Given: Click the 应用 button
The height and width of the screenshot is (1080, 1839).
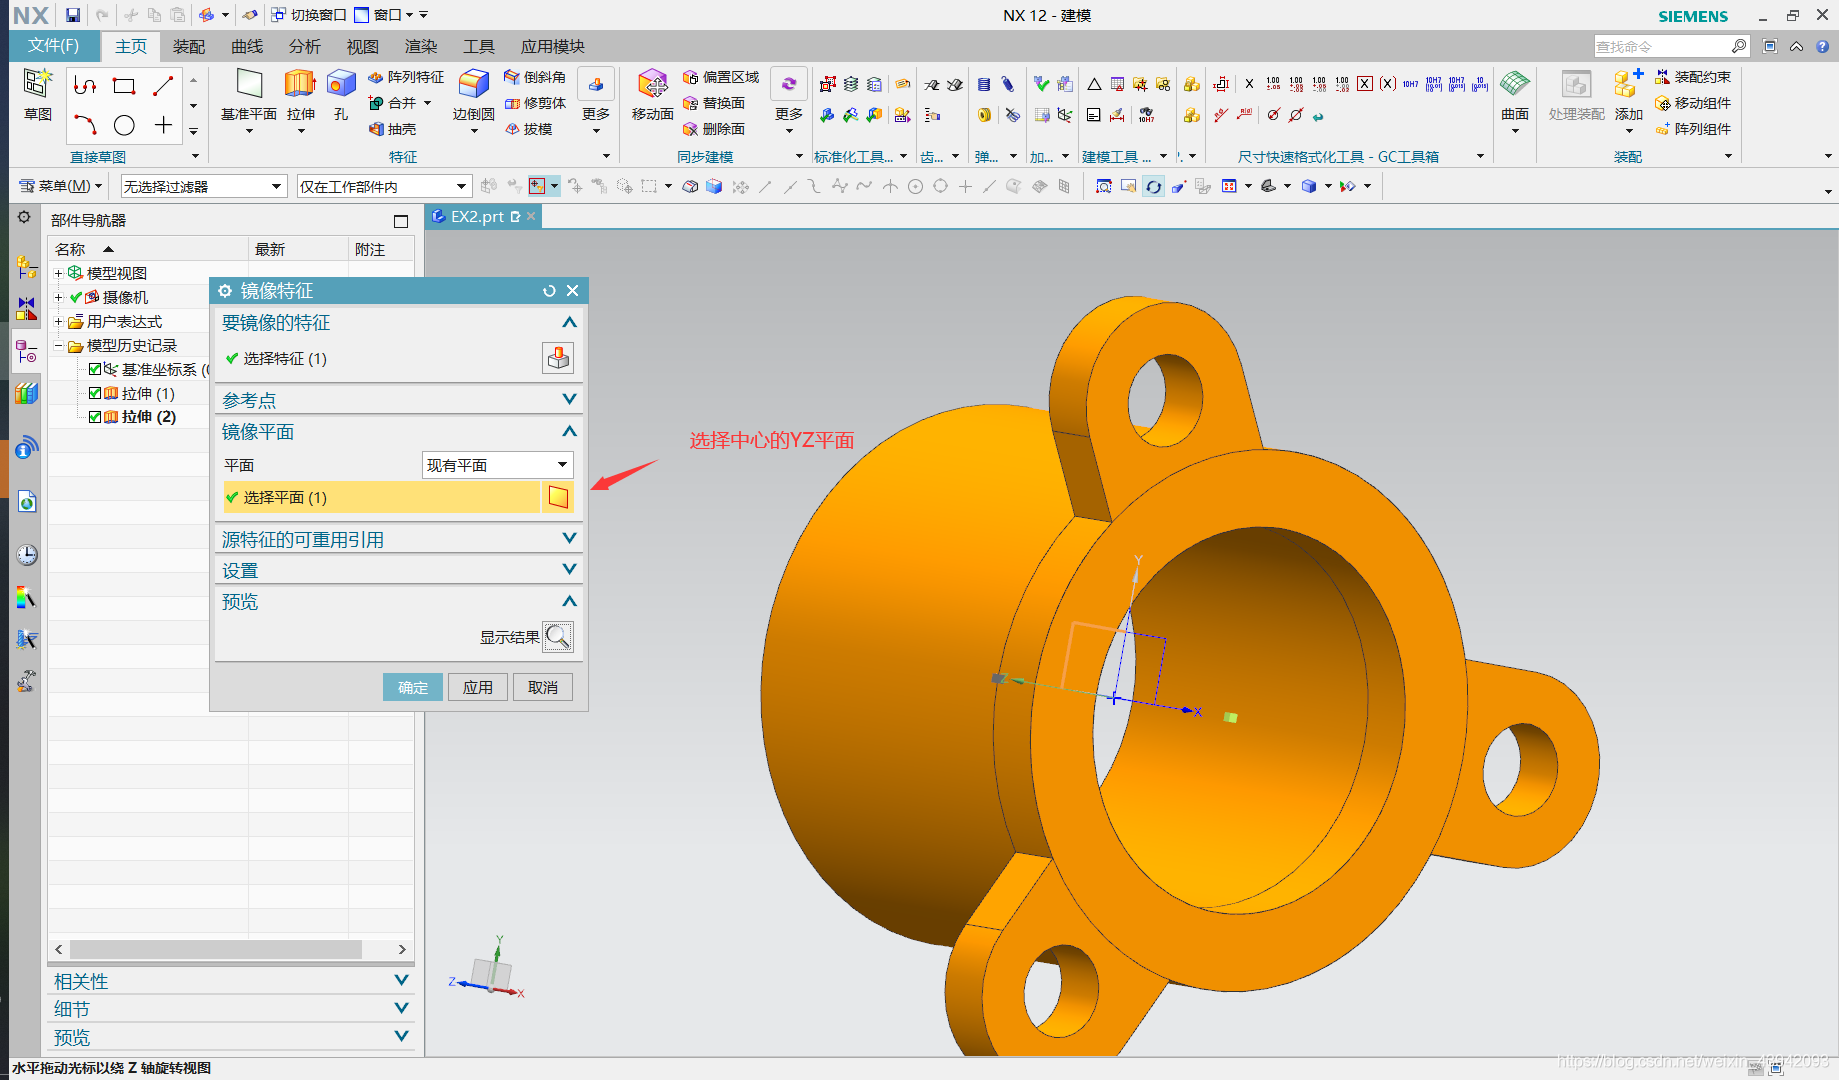Looking at the screenshot, I should [478, 687].
